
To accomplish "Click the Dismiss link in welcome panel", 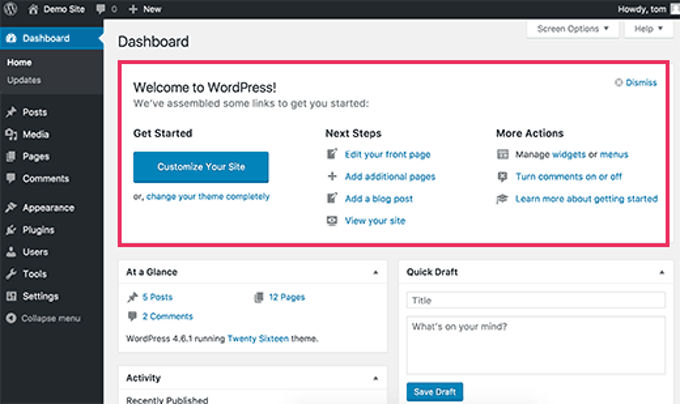I will [x=641, y=82].
